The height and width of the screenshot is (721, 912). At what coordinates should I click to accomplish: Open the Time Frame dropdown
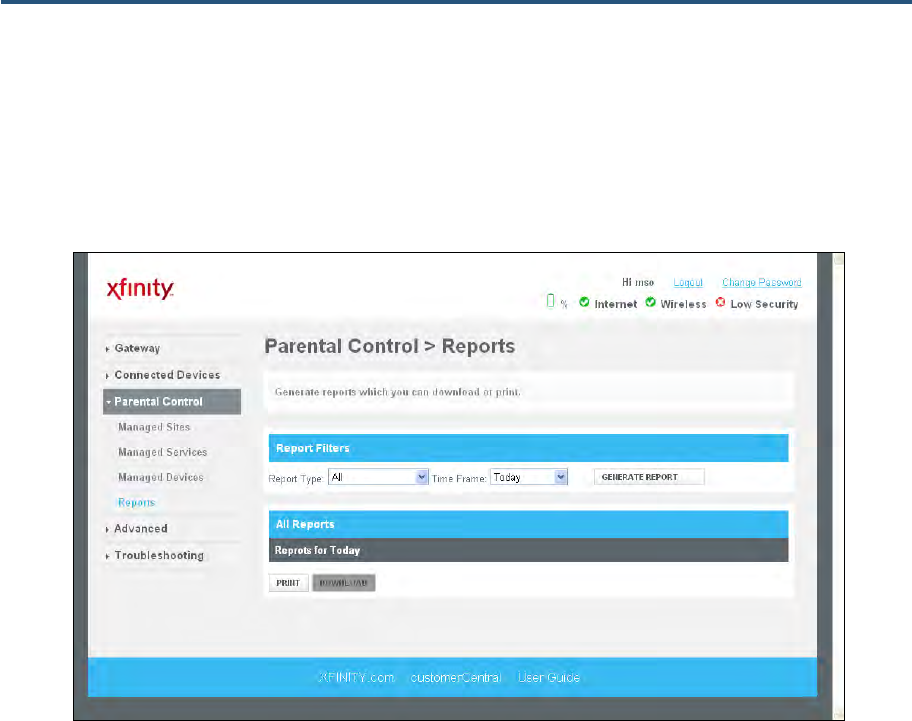(529, 477)
